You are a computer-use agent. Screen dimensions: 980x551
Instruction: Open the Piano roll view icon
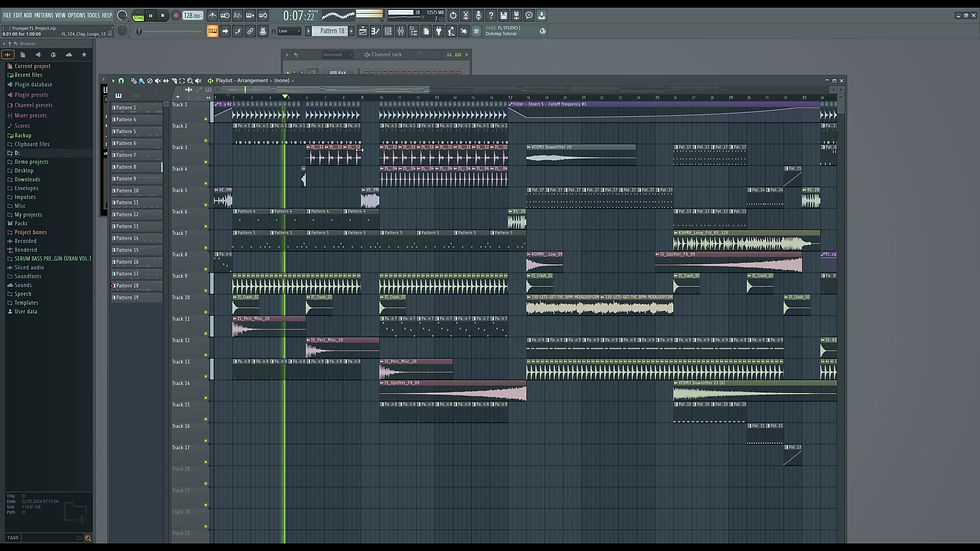click(376, 31)
